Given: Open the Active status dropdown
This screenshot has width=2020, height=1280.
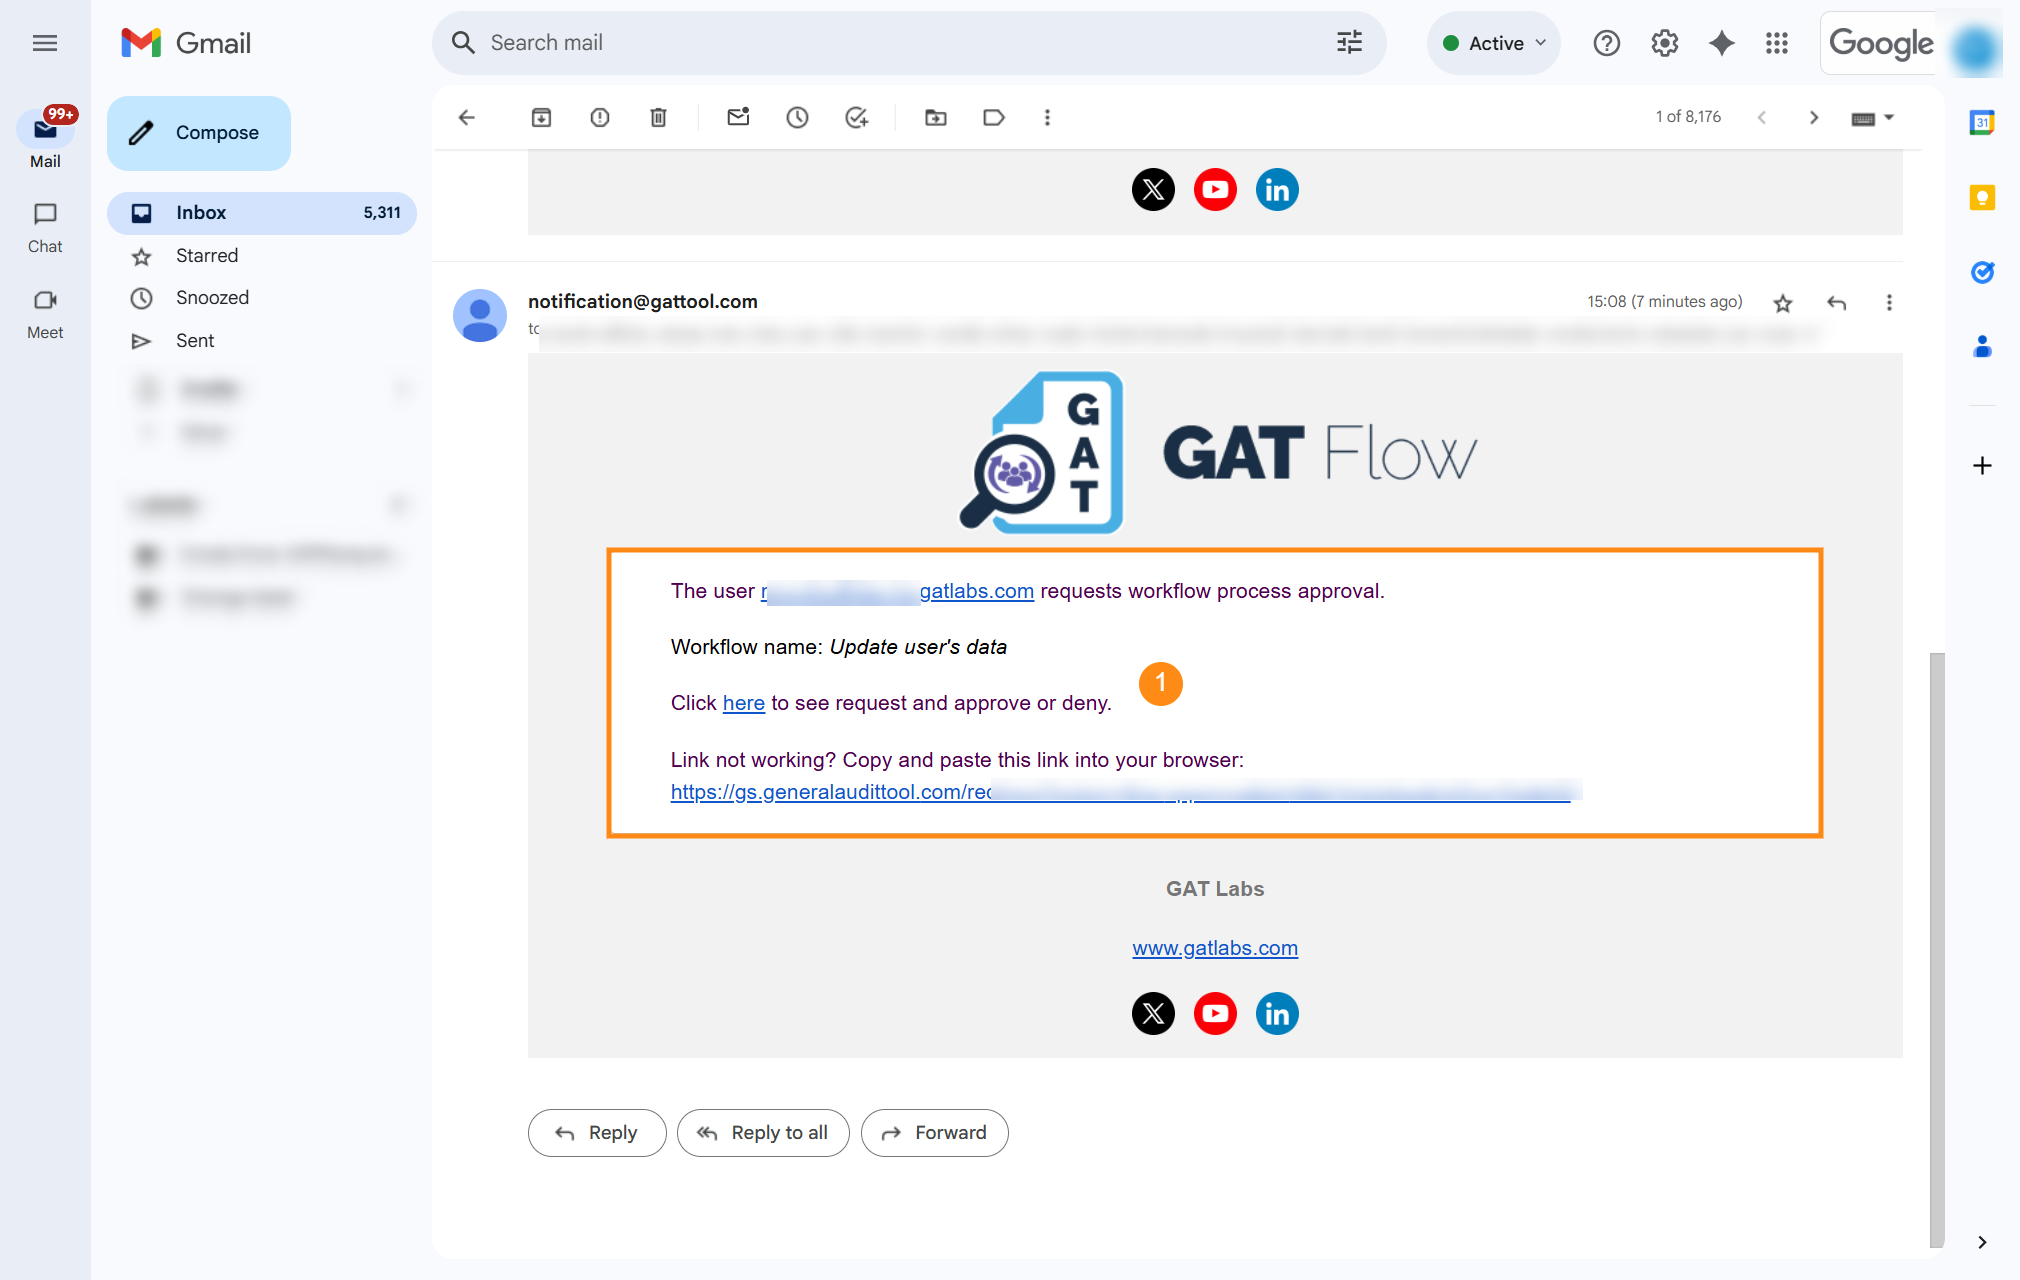Looking at the screenshot, I should click(1494, 43).
